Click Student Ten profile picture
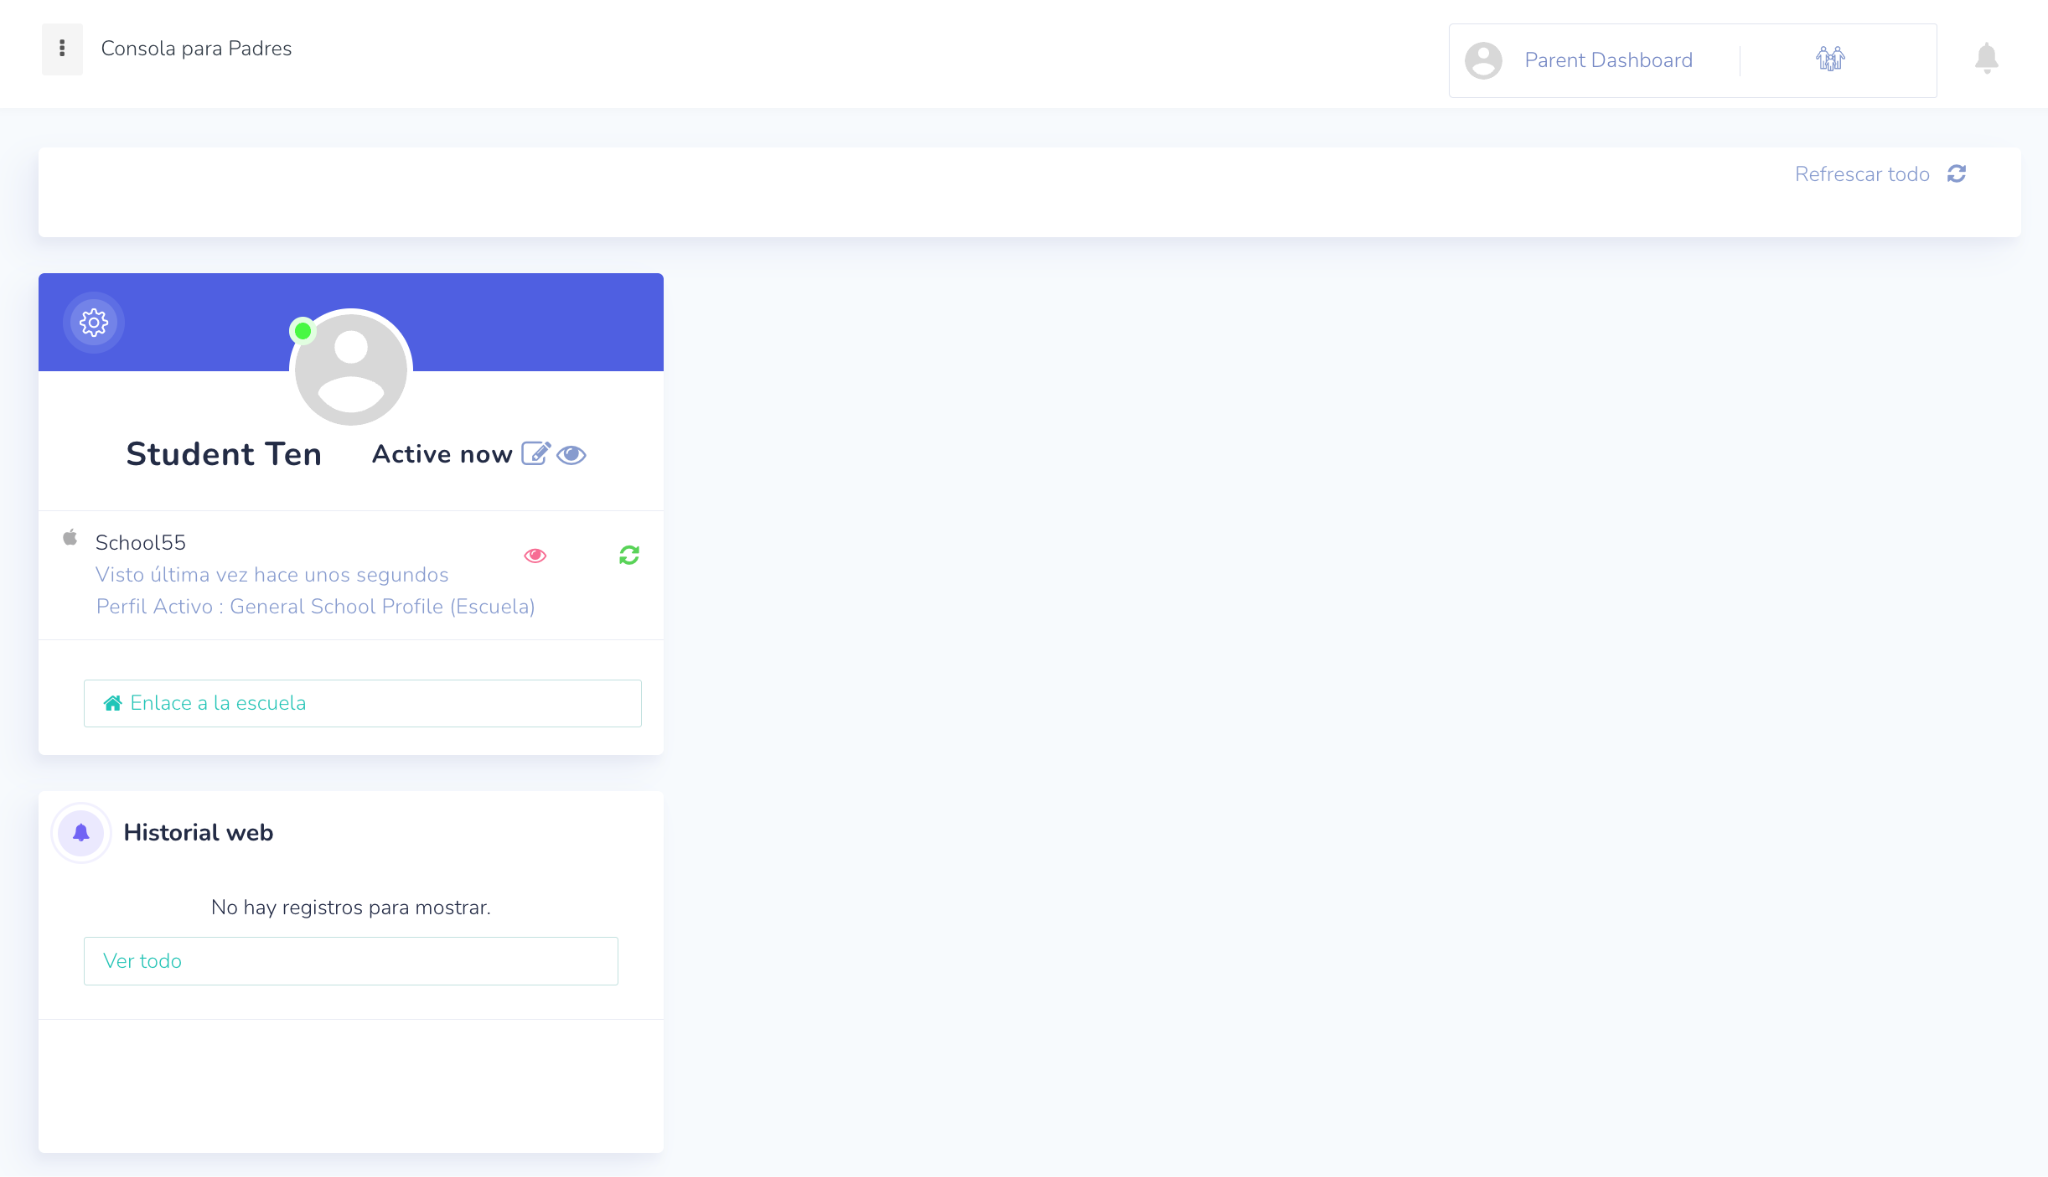 351,369
